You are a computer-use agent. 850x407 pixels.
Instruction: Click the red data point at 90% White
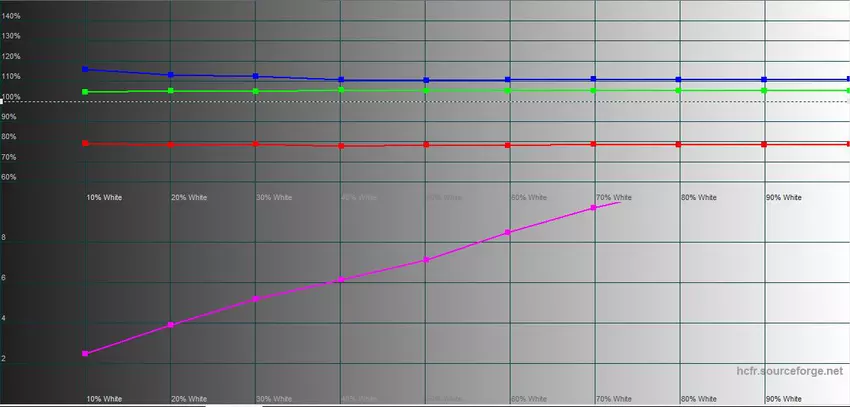pyautogui.click(x=765, y=145)
